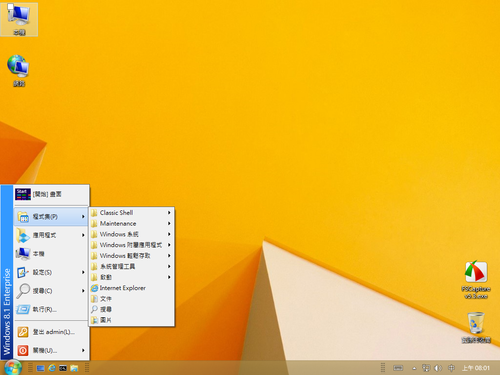The width and height of the screenshot is (500, 375).
Task: Expand the Windows 系統 folder arrow
Action: (x=169, y=234)
